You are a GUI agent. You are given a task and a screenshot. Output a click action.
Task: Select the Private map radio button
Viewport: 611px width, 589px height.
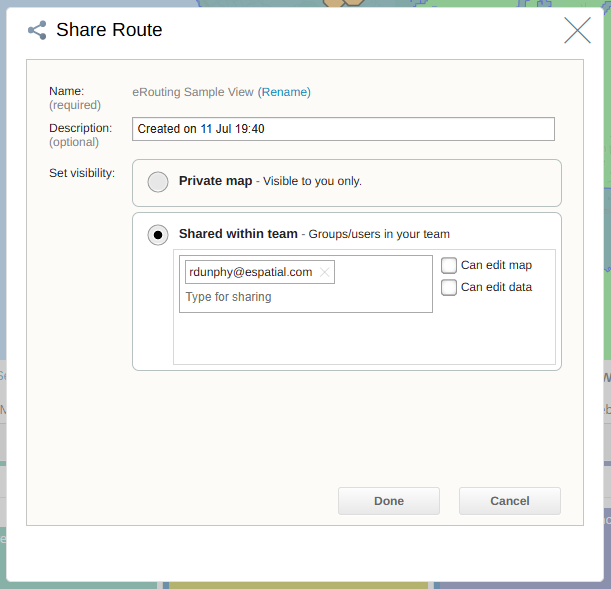point(158,182)
